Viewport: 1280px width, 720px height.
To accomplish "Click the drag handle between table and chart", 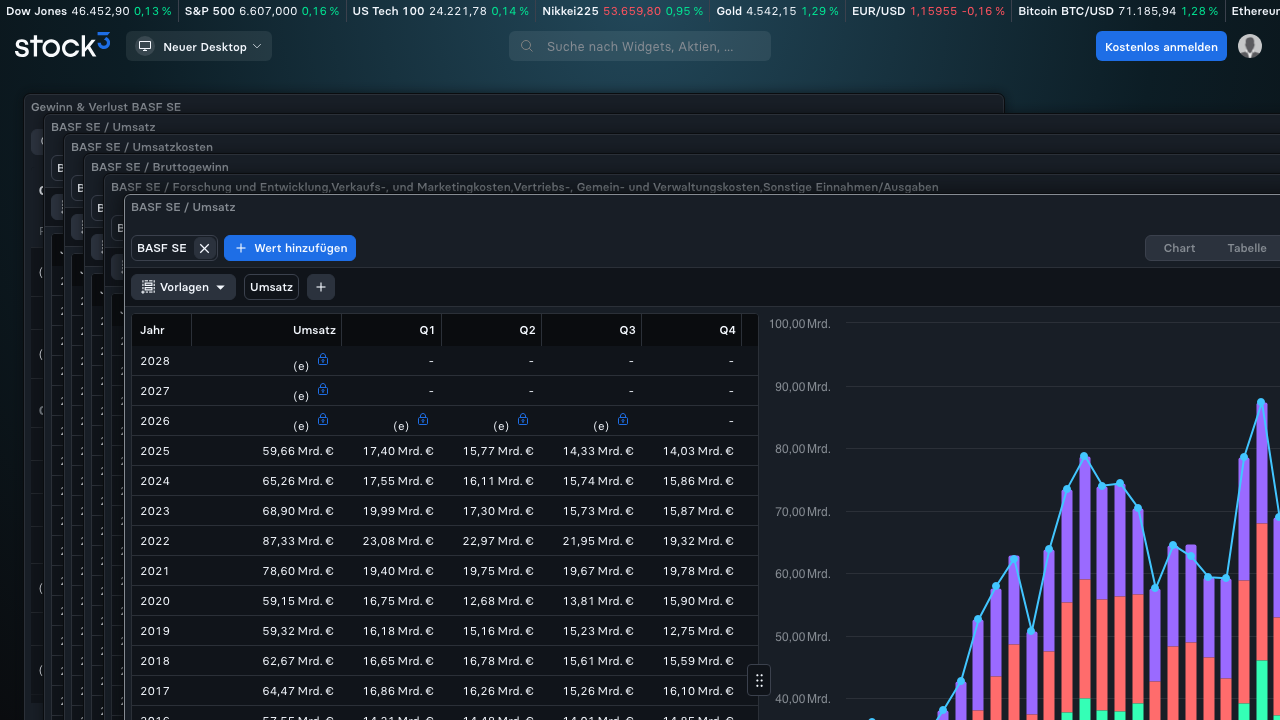I will 759,680.
